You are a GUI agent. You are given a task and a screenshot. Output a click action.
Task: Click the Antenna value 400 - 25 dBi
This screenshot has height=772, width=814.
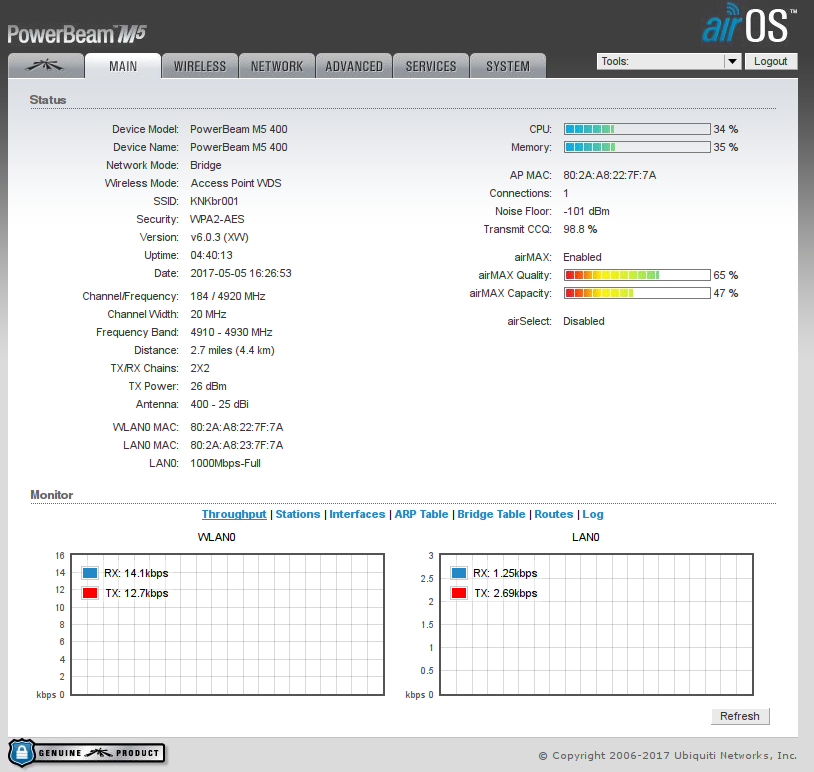(220, 404)
